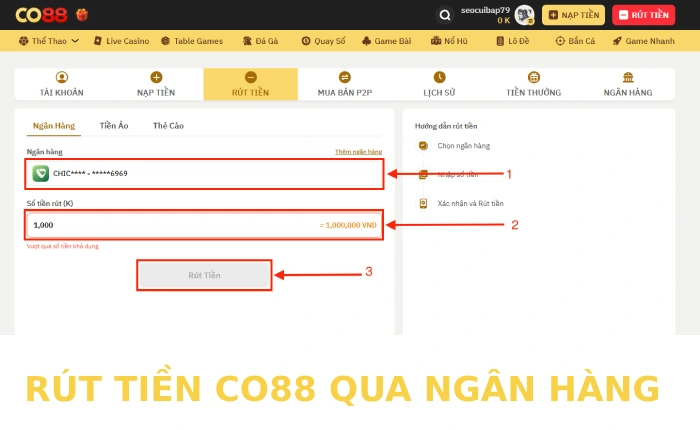Open the Table Games menu
This screenshot has height=430, width=700.
pyautogui.click(x=192, y=41)
